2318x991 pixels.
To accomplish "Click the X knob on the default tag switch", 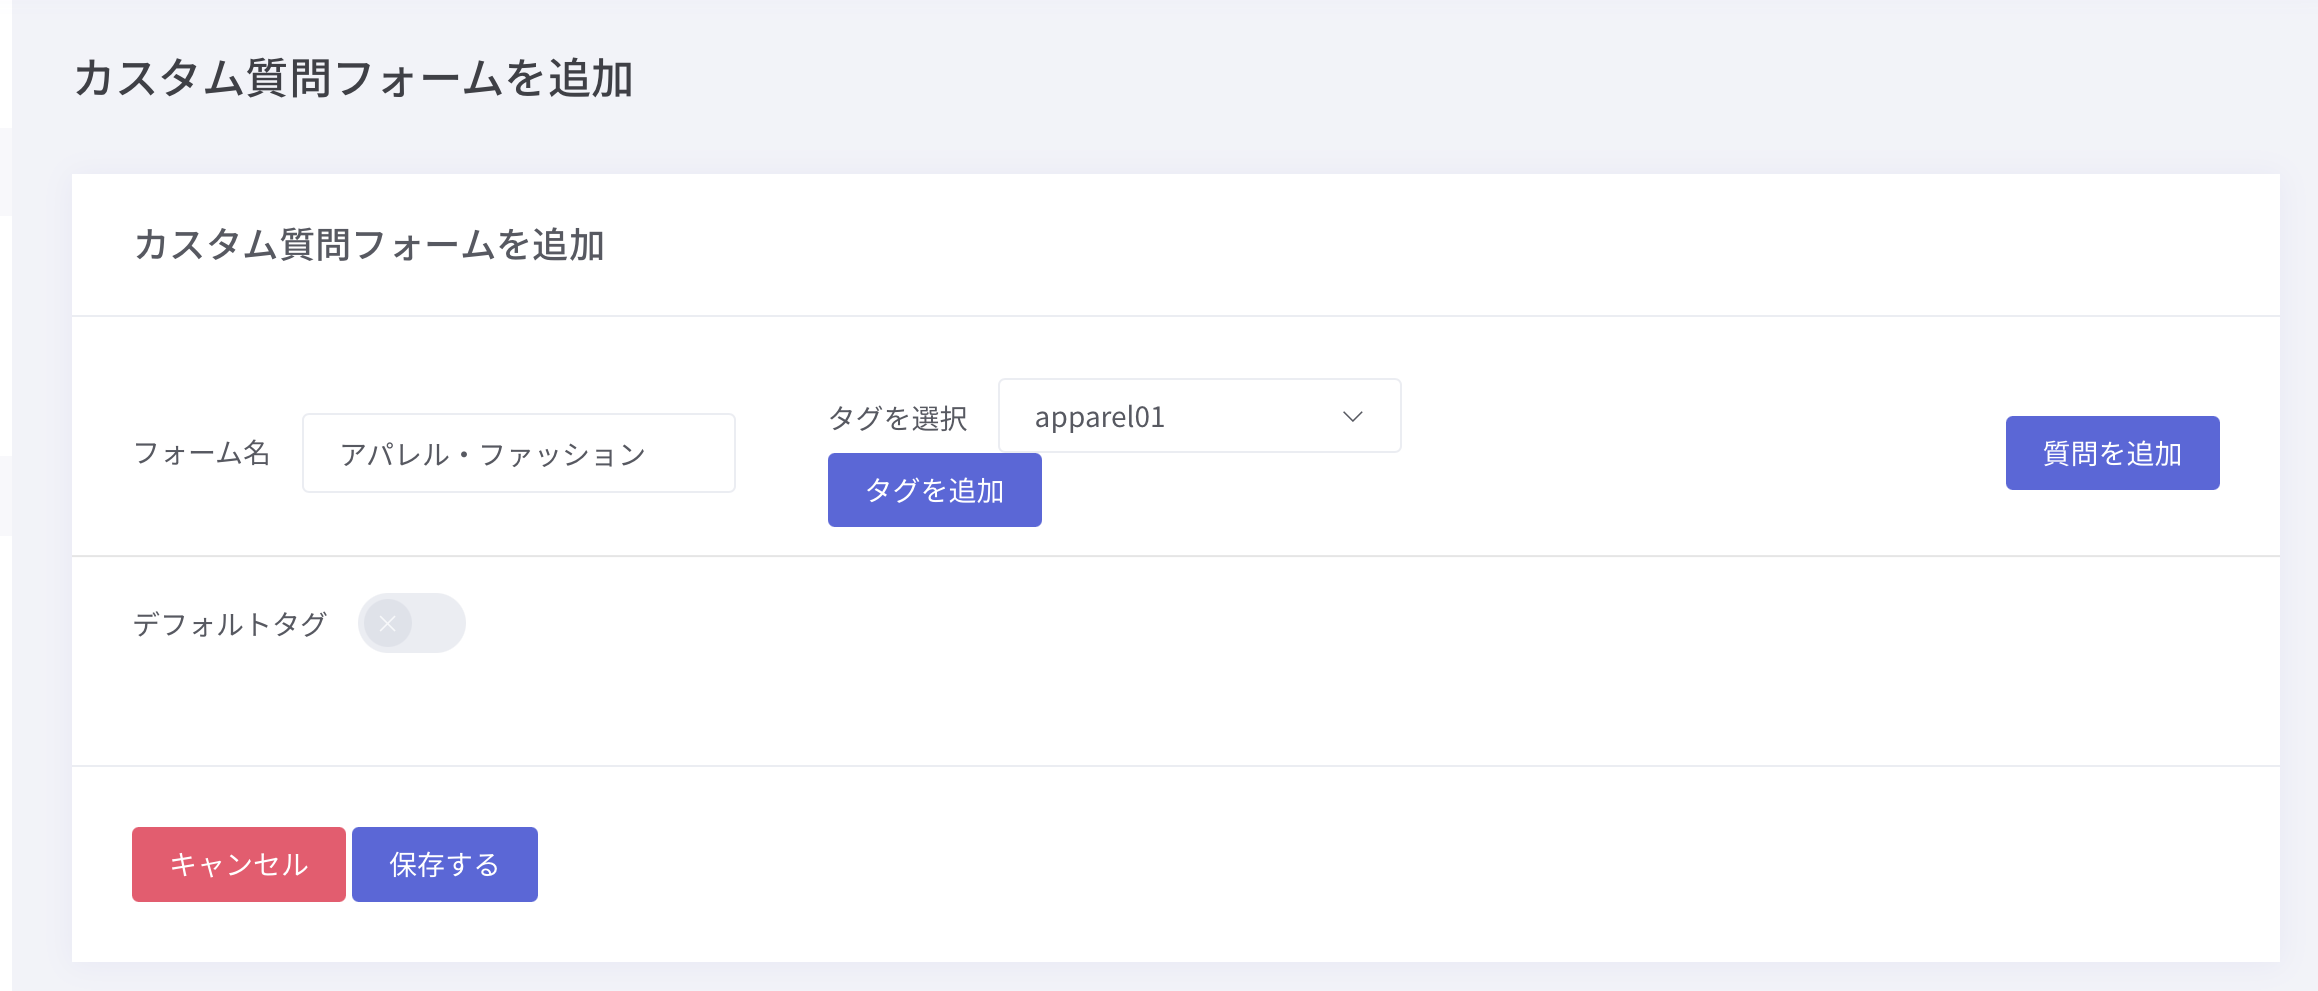I will [x=388, y=624].
